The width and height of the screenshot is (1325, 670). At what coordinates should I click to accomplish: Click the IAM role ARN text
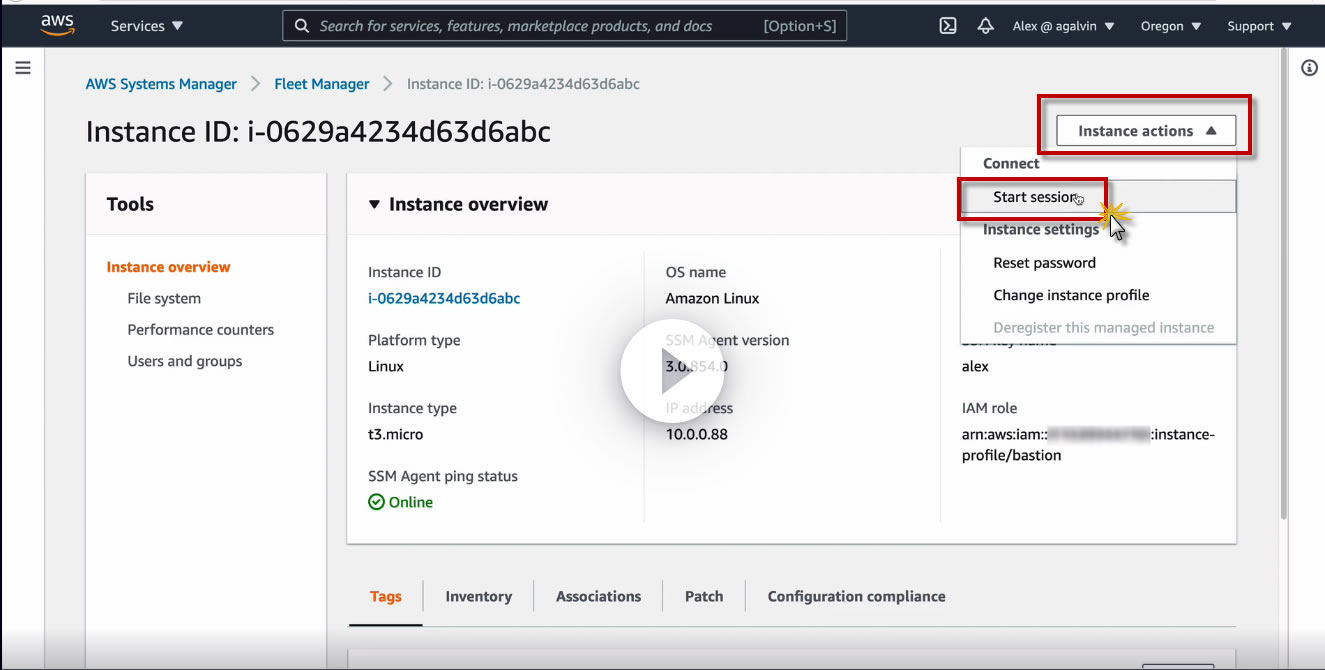click(x=1088, y=445)
